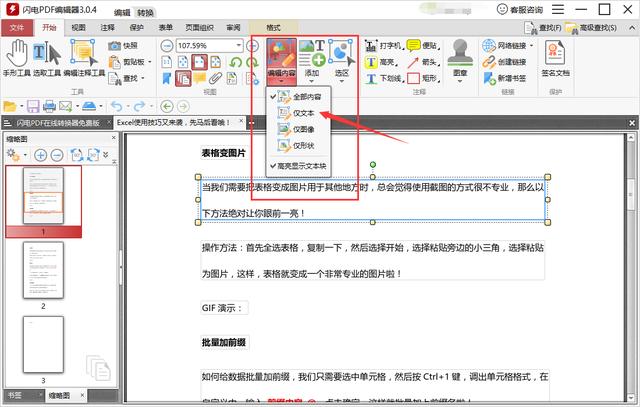Switch to the 页面组织 ribbon tab
Screen dimensions: 640x407
200,28
